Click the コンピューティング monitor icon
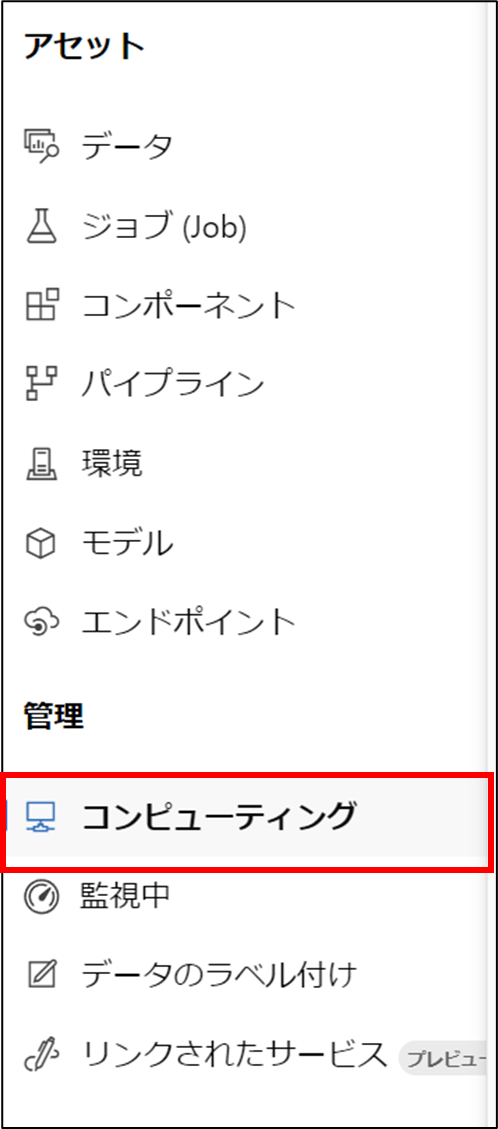The image size is (498, 1129). (x=41, y=815)
